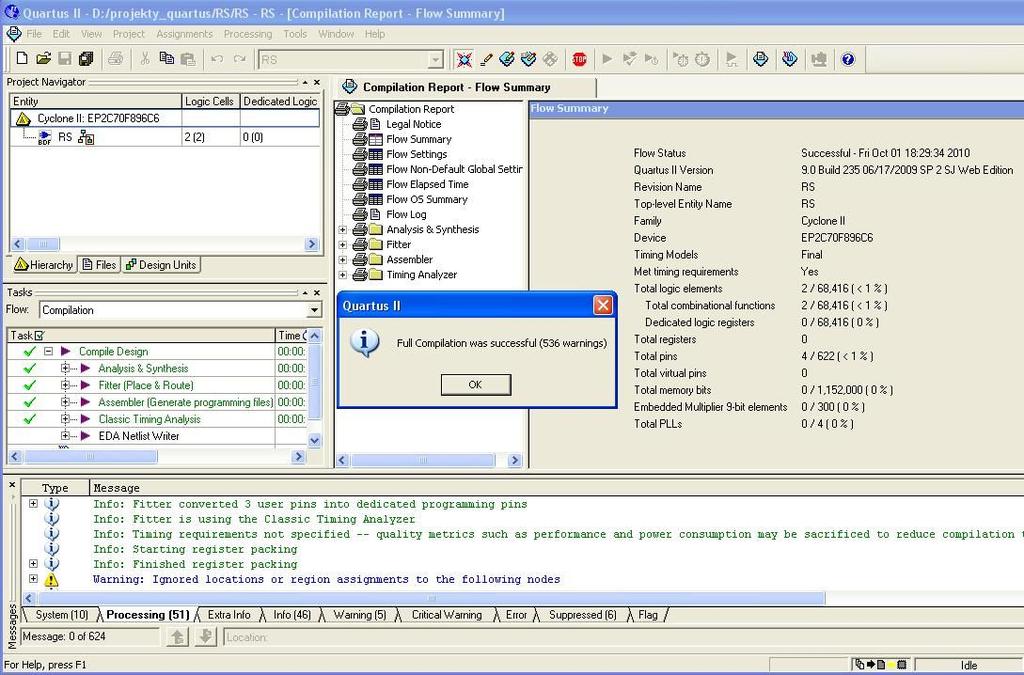This screenshot has width=1024, height=675.
Task: Click the blue Help question mark icon
Action: pos(848,59)
